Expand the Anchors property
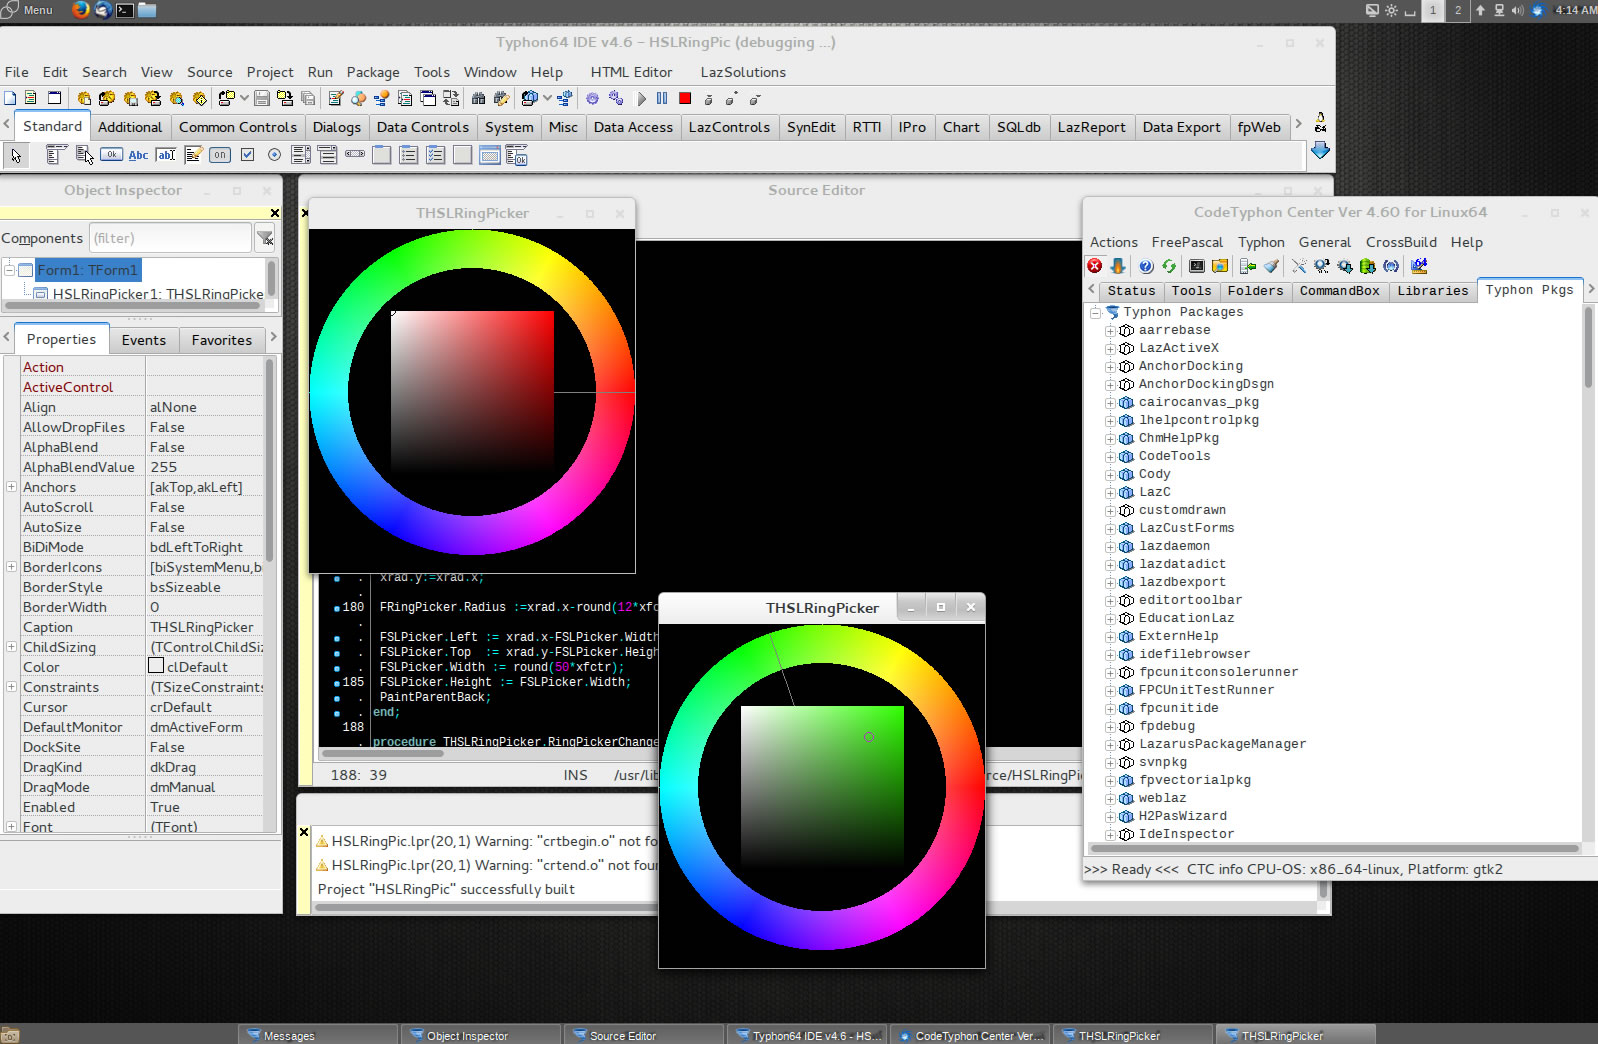The width and height of the screenshot is (1598, 1044). 11,487
